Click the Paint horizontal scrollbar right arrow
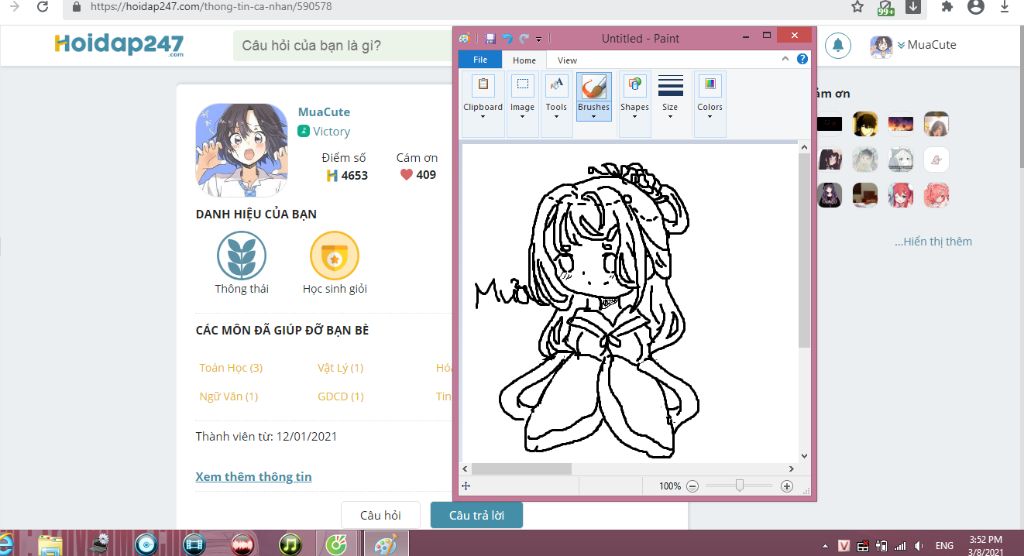This screenshot has height=556, width=1024. [791, 468]
